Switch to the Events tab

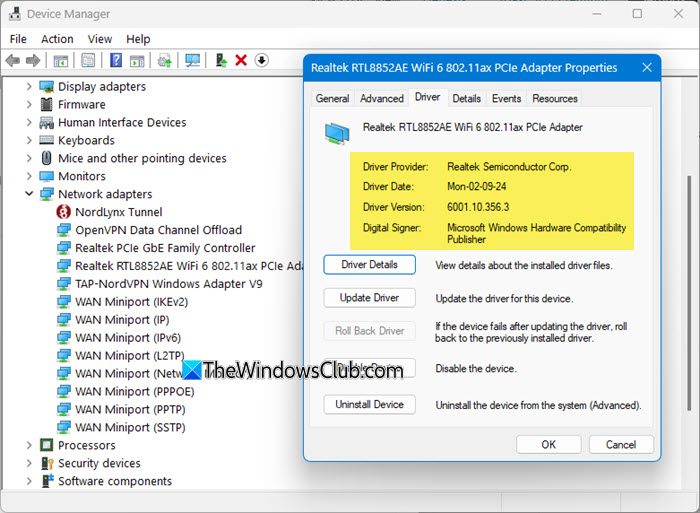pyautogui.click(x=506, y=99)
